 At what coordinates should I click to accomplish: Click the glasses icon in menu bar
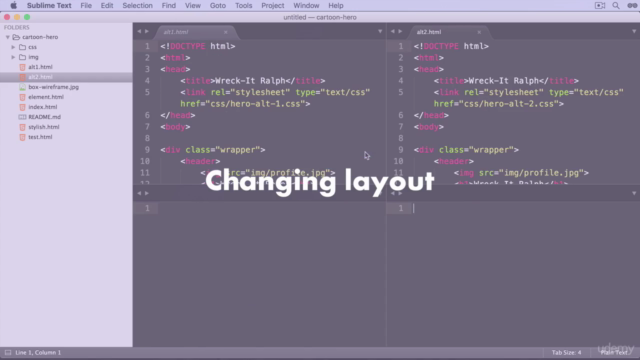tap(632, 5)
